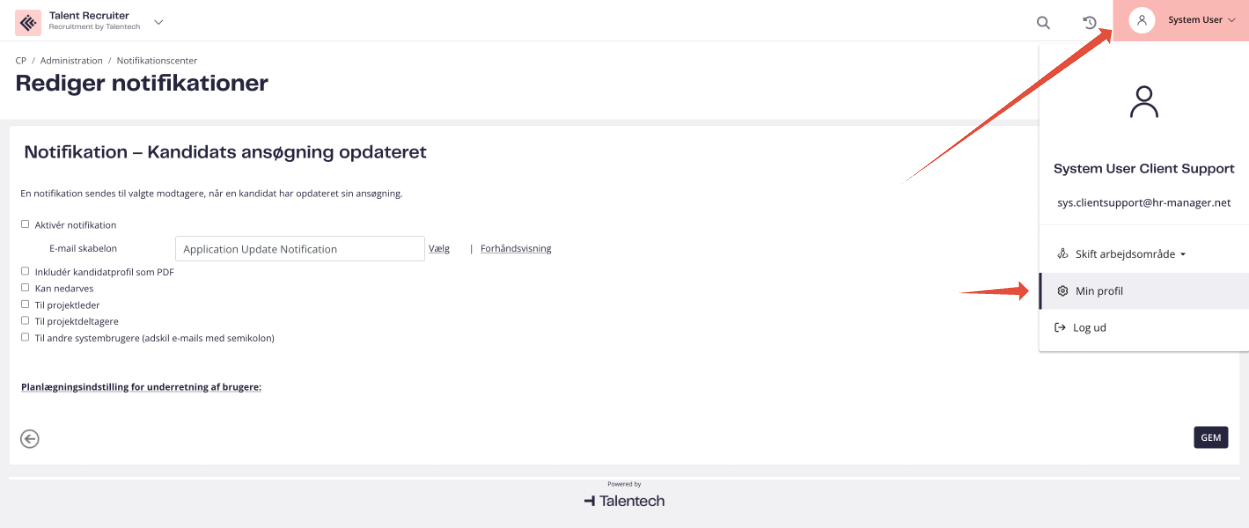Click System User Client Support name
This screenshot has width=1249, height=528.
[1144, 168]
